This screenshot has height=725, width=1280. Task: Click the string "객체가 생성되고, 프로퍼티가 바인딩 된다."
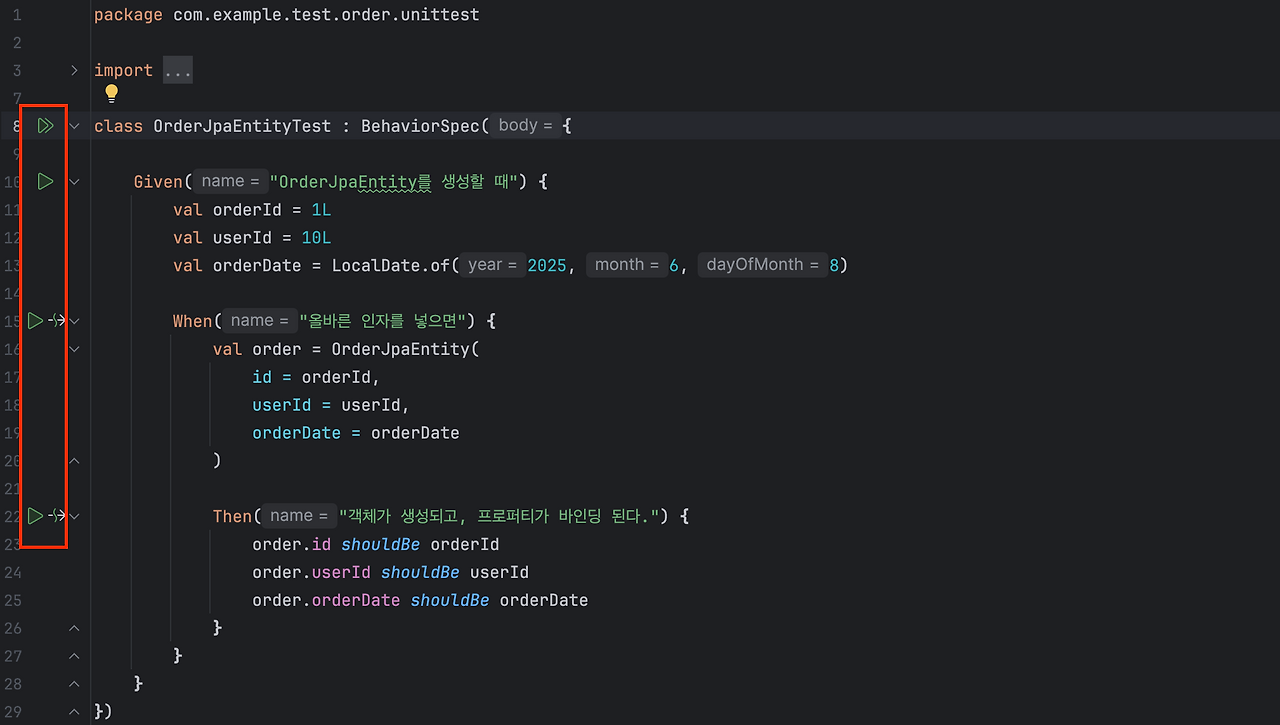(500, 516)
